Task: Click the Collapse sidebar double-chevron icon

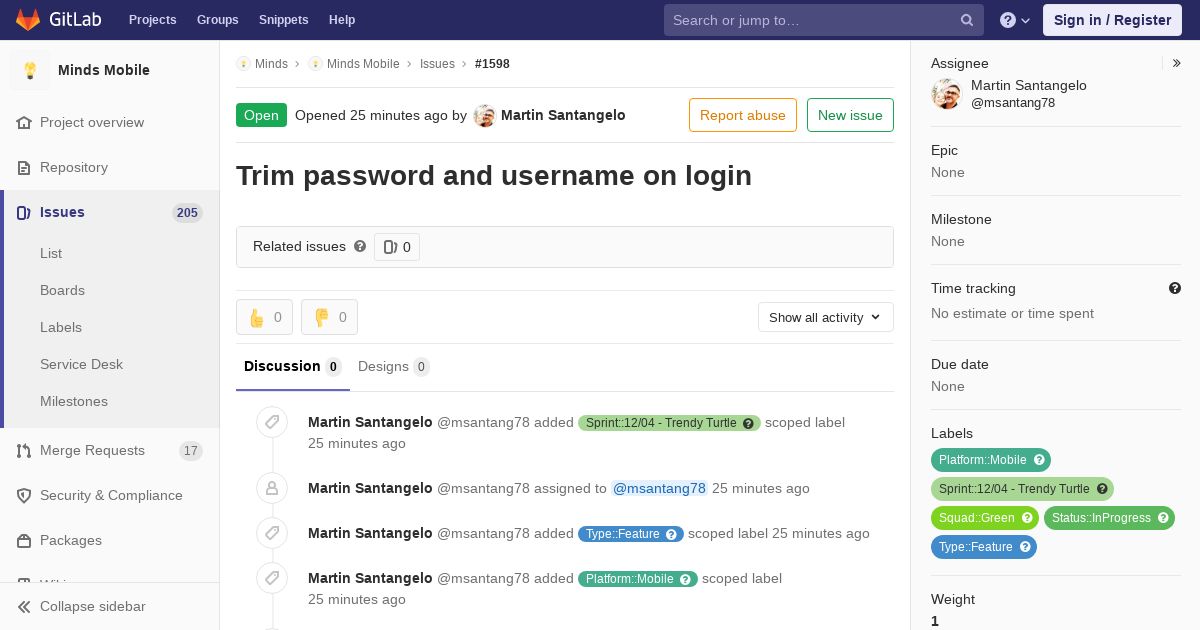Action: [24, 607]
